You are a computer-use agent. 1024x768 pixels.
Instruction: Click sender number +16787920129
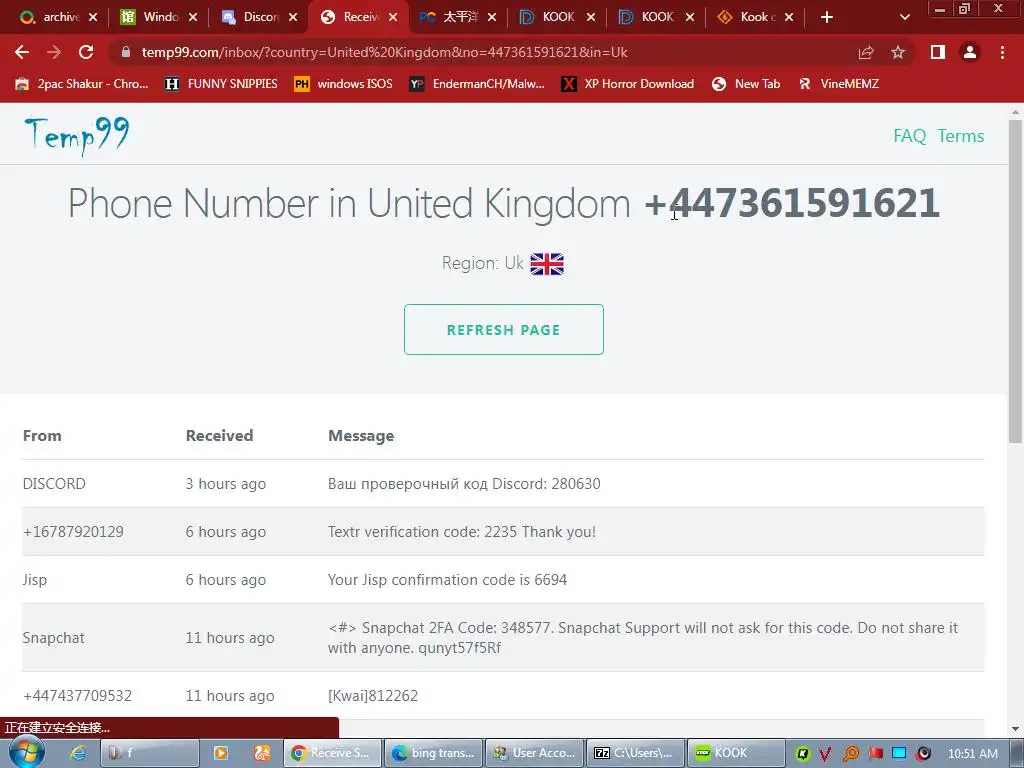pos(73,532)
